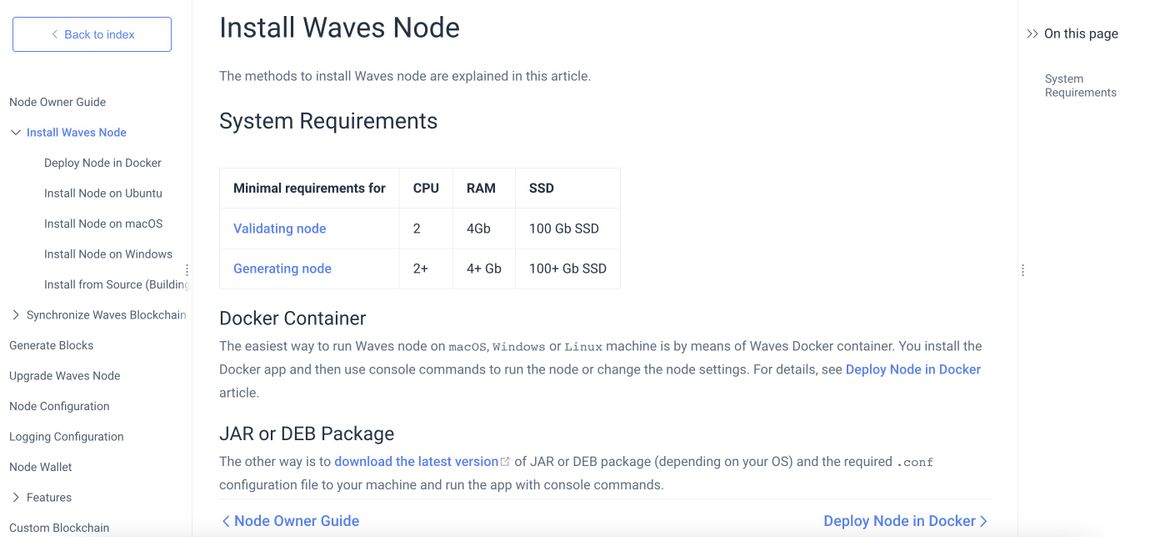Go to next page Deploy Node in Docker
This screenshot has width=1160, height=537.
[906, 521]
